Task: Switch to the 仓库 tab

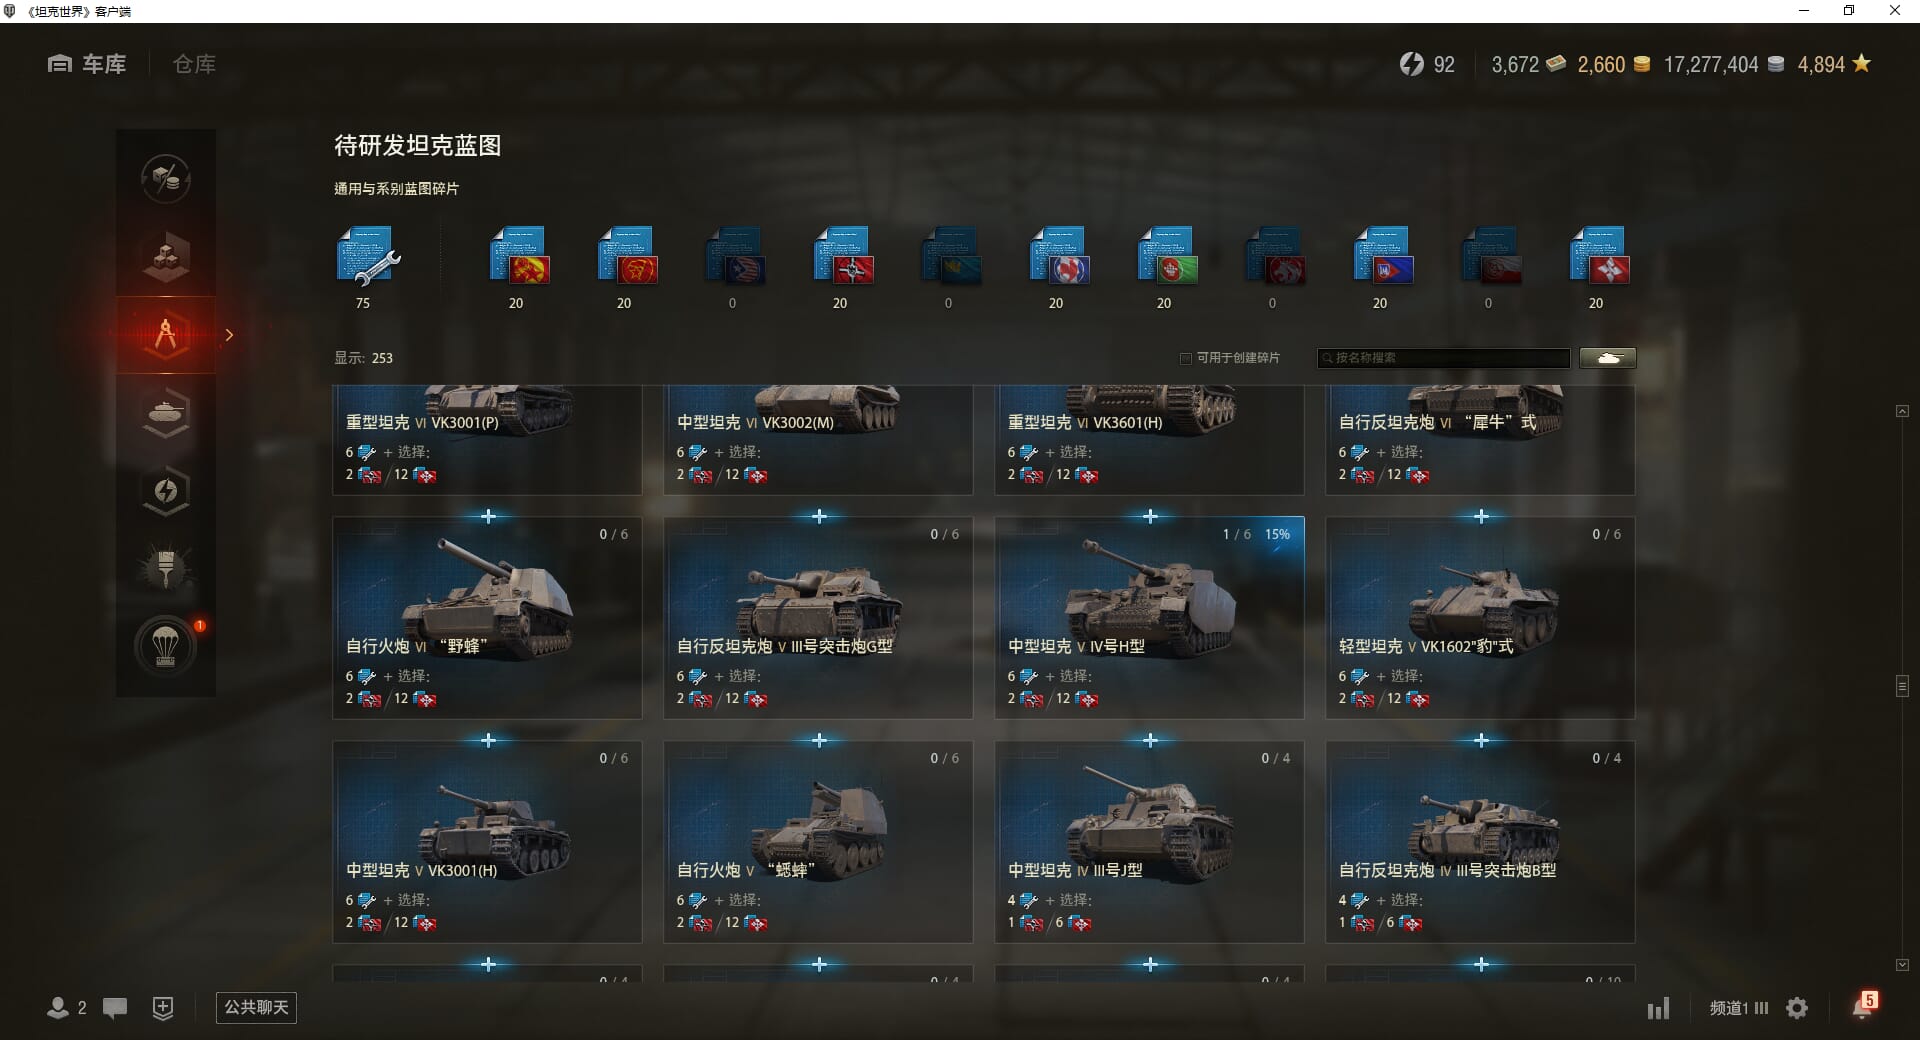Action: pyautogui.click(x=194, y=64)
